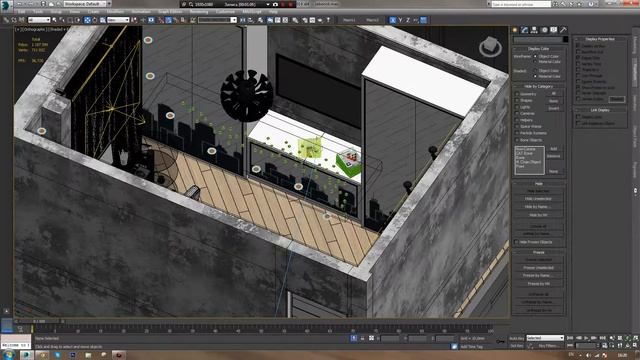Open the Rendering menu

[199, 12]
